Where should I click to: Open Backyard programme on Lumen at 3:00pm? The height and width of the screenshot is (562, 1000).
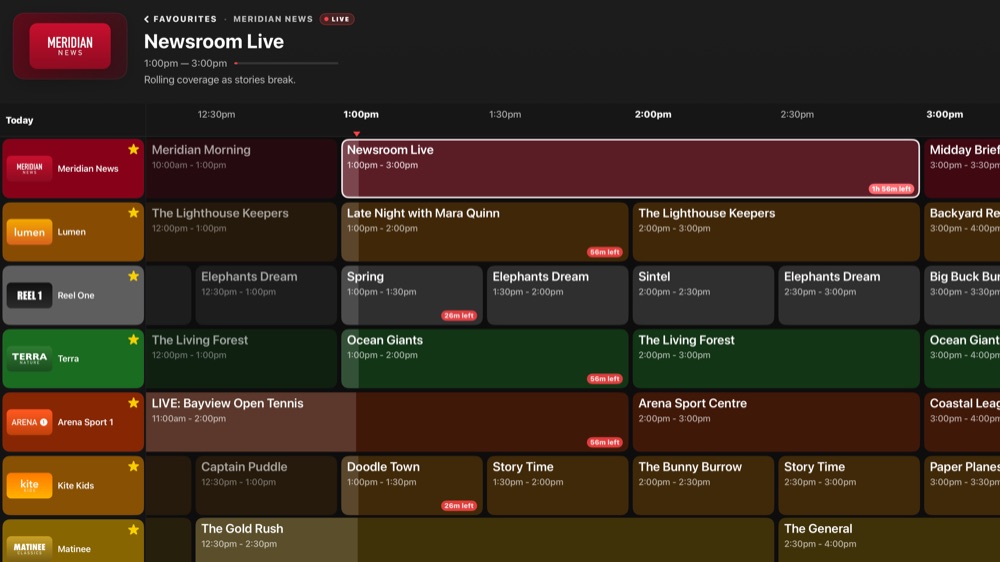click(962, 232)
